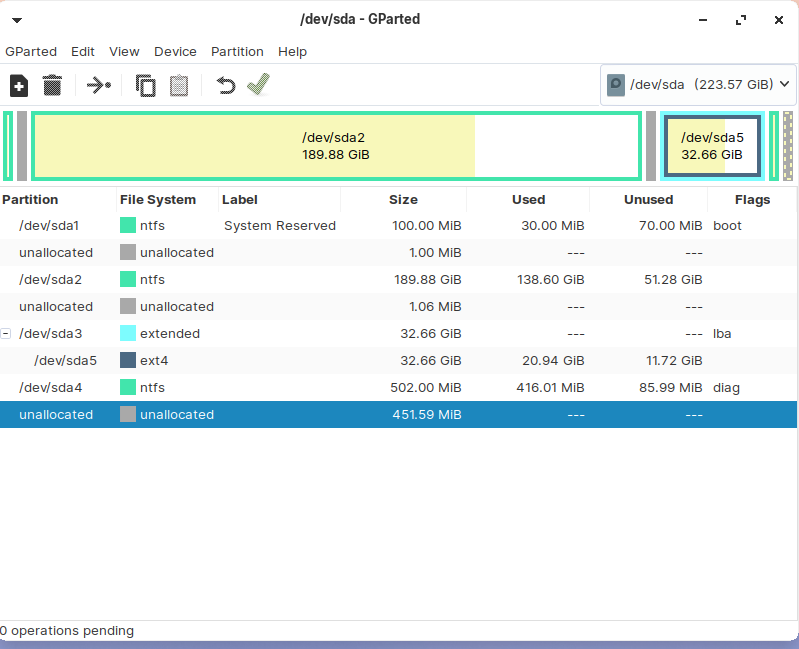This screenshot has height=649, width=799.
Task: Click the Undo last operation icon
Action: click(x=226, y=86)
